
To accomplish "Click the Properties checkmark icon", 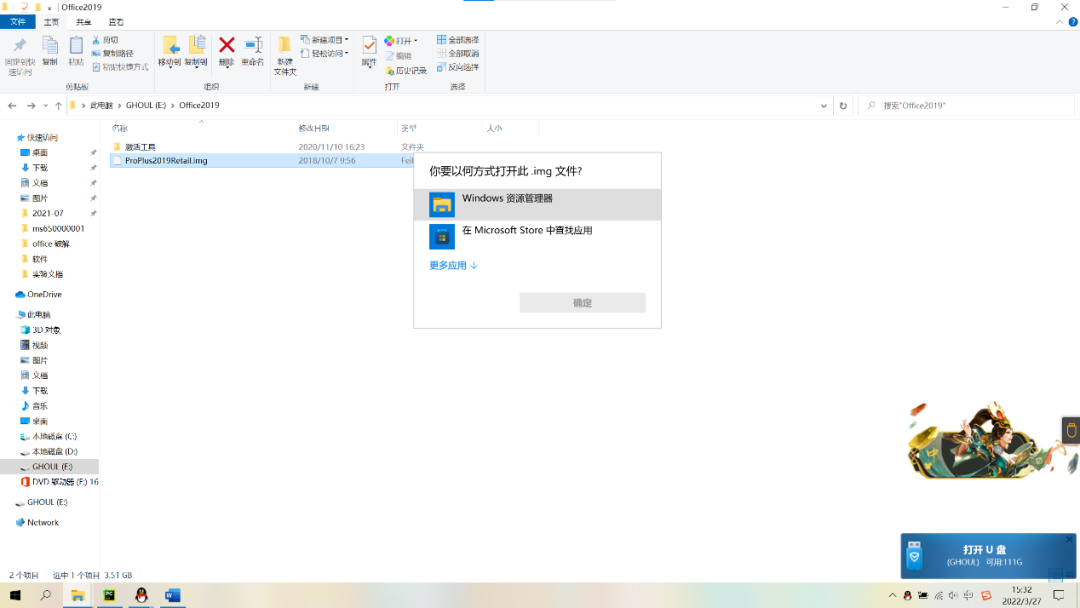I will click(x=369, y=45).
